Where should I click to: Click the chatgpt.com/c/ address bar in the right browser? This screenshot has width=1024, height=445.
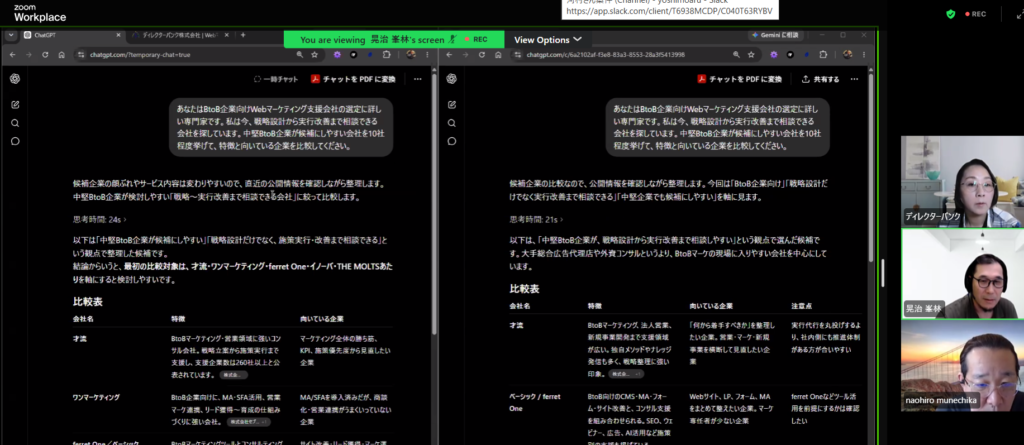627,55
